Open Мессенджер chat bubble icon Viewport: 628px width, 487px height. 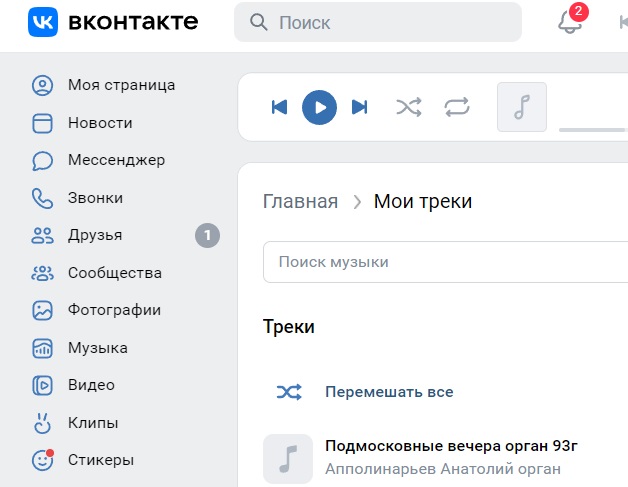coord(42,161)
